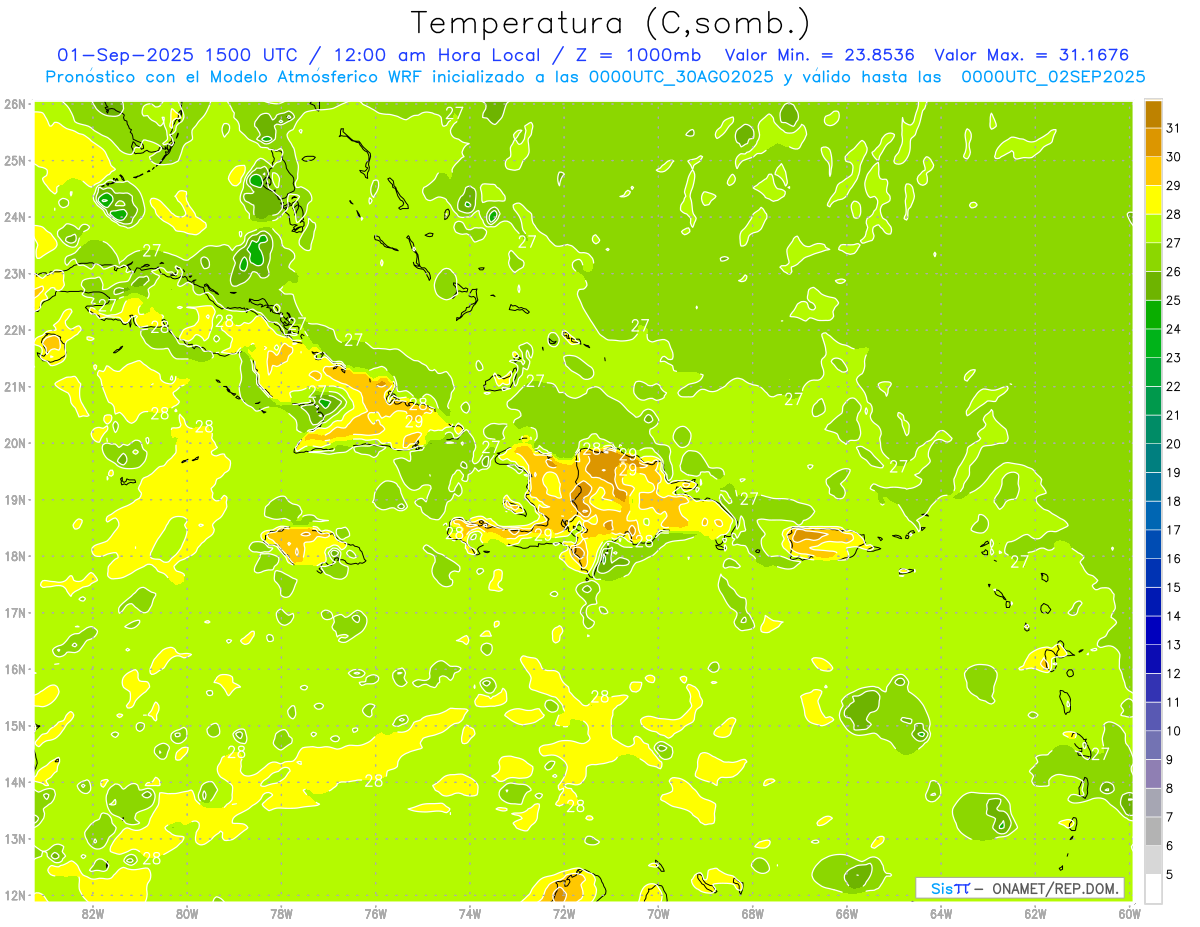Click the 66W longitude axis label
Screen dimensions: 1200x927
click(x=847, y=913)
